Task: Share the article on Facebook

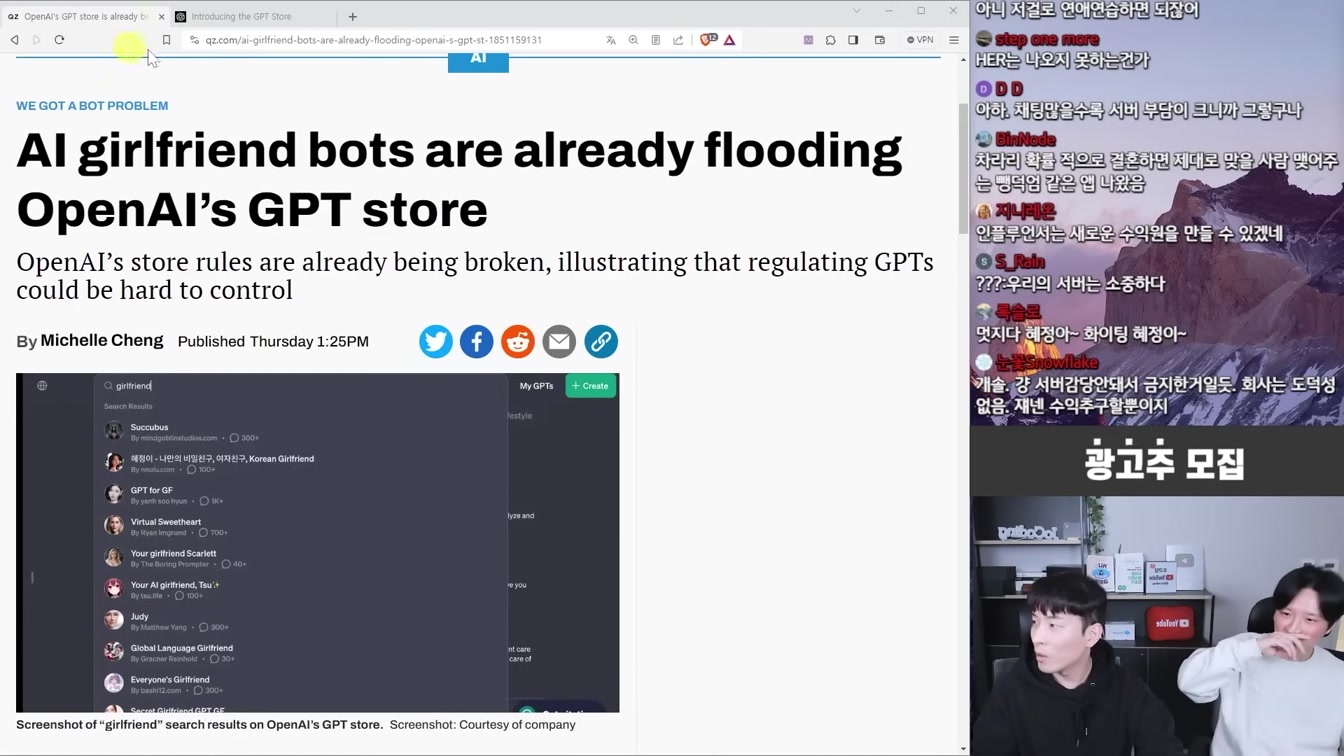Action: pos(477,342)
